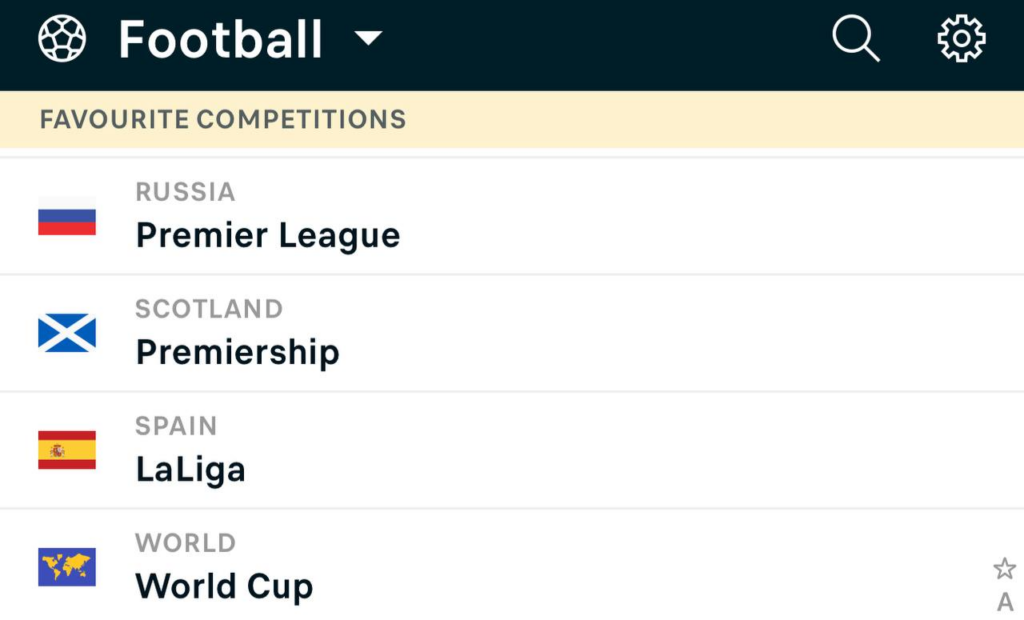Select the SCOTLAND country label

point(209,309)
